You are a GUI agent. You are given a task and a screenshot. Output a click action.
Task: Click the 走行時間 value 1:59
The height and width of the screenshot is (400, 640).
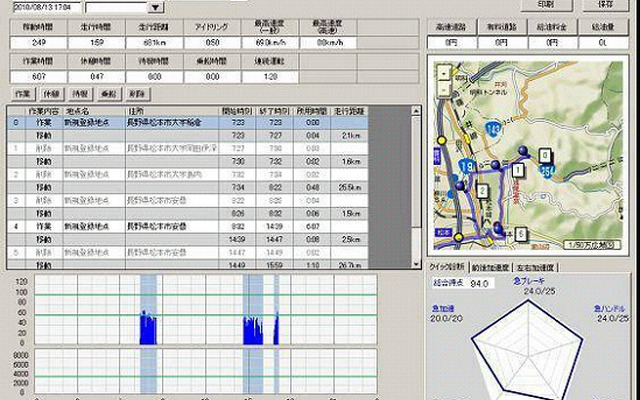(x=96, y=42)
